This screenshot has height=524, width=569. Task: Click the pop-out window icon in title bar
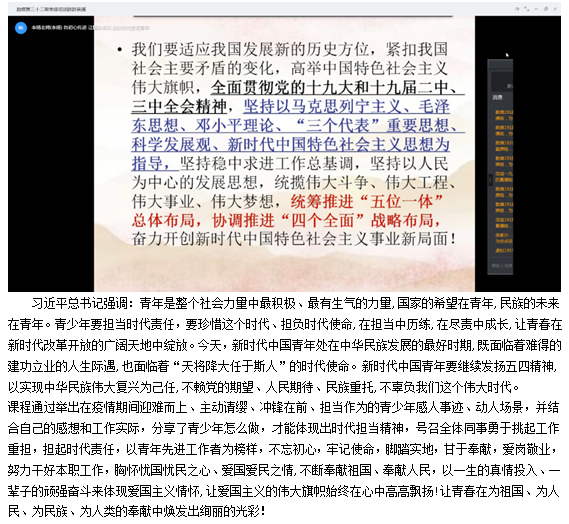click(x=517, y=9)
